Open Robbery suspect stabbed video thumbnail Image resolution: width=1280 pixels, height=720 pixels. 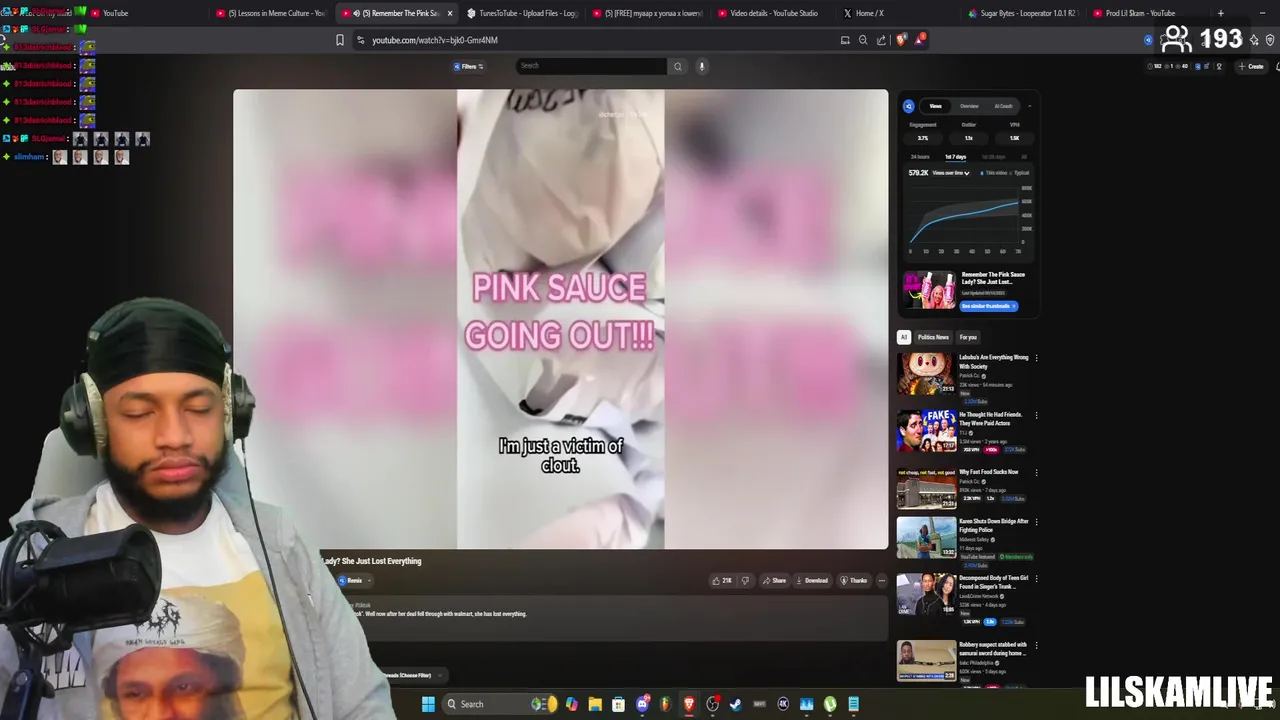926,661
